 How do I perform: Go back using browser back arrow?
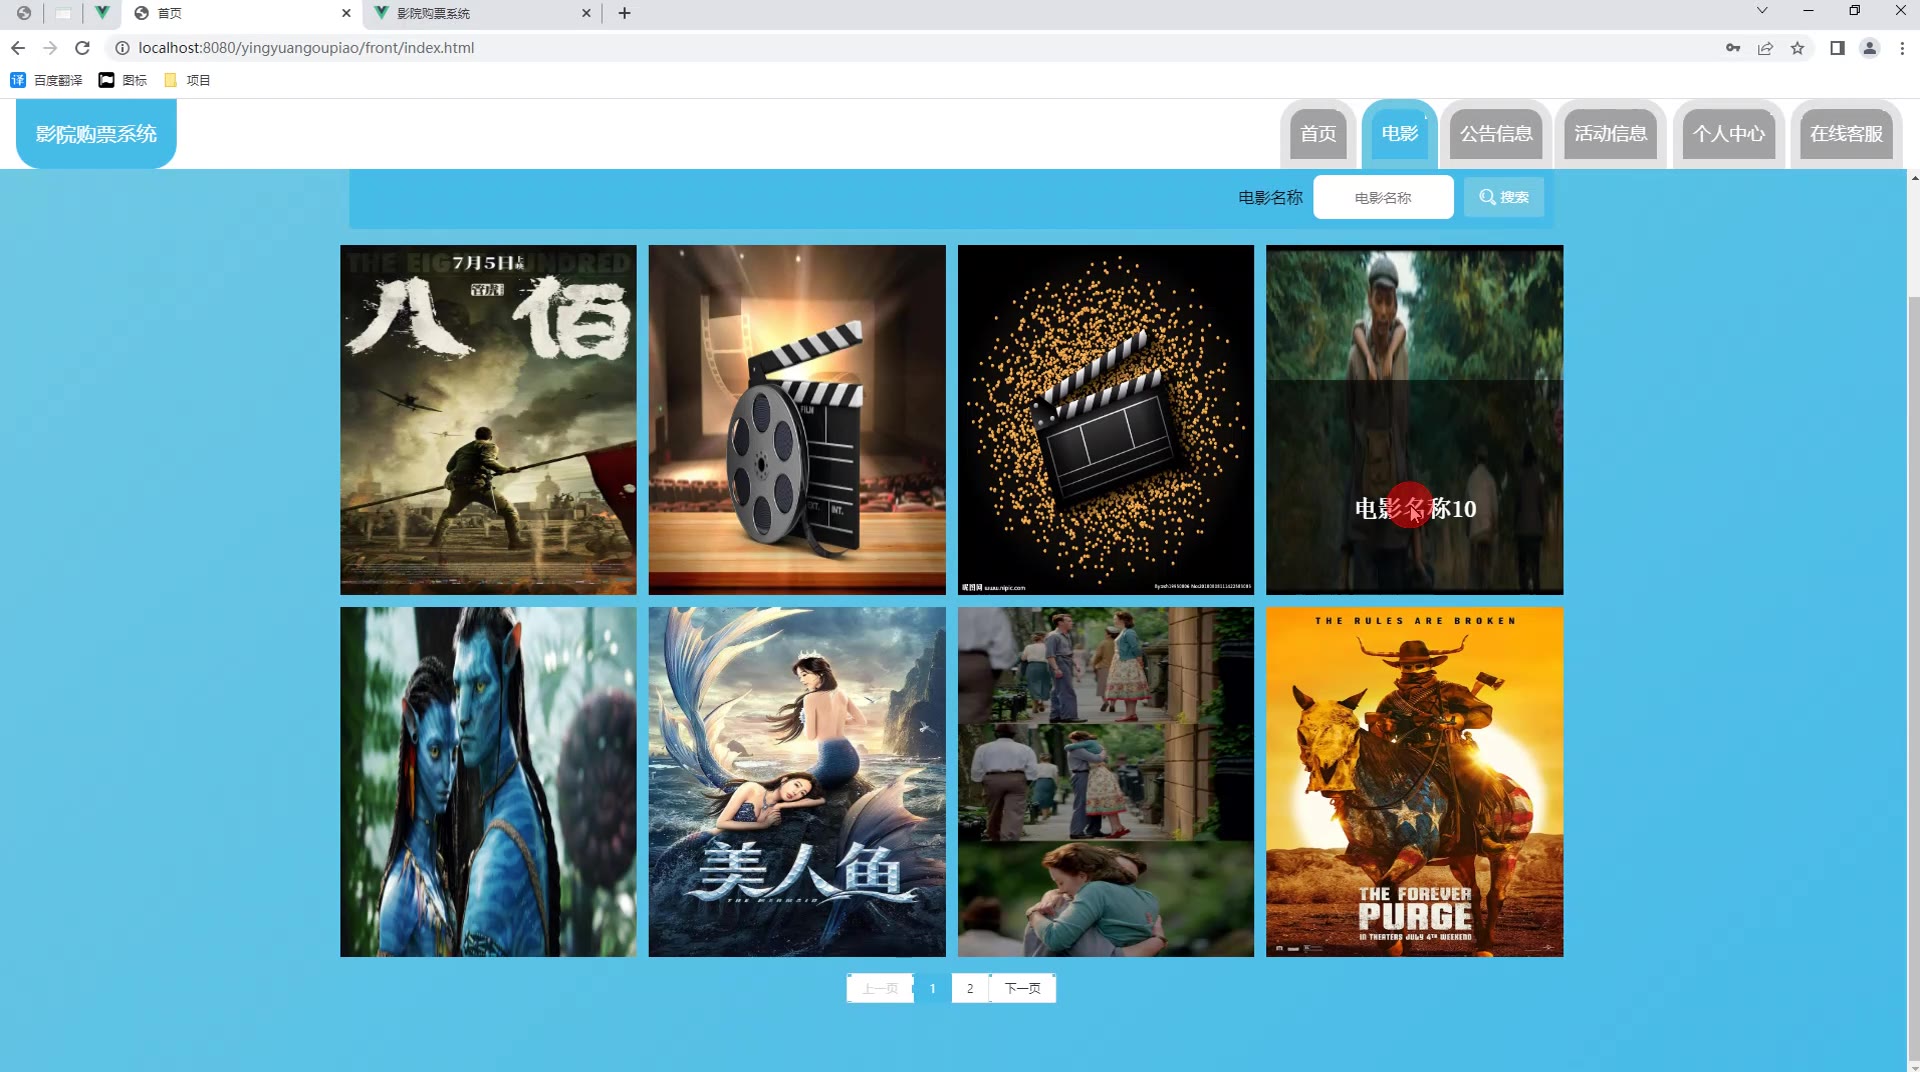click(18, 48)
